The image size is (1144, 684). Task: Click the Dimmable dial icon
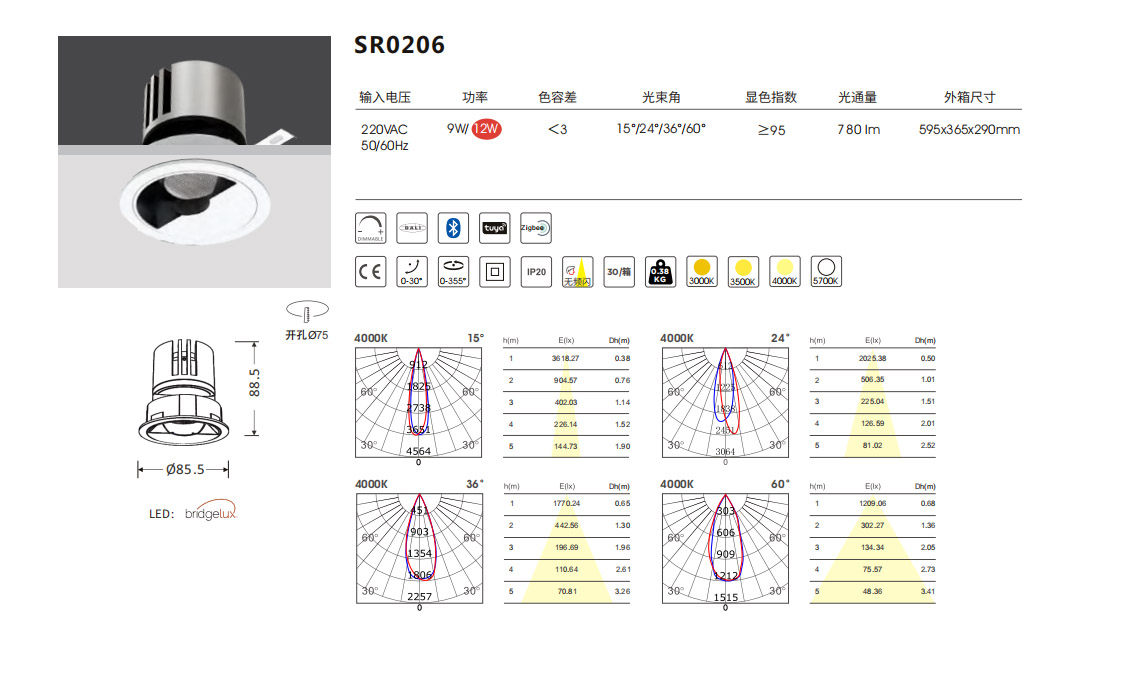[x=371, y=228]
